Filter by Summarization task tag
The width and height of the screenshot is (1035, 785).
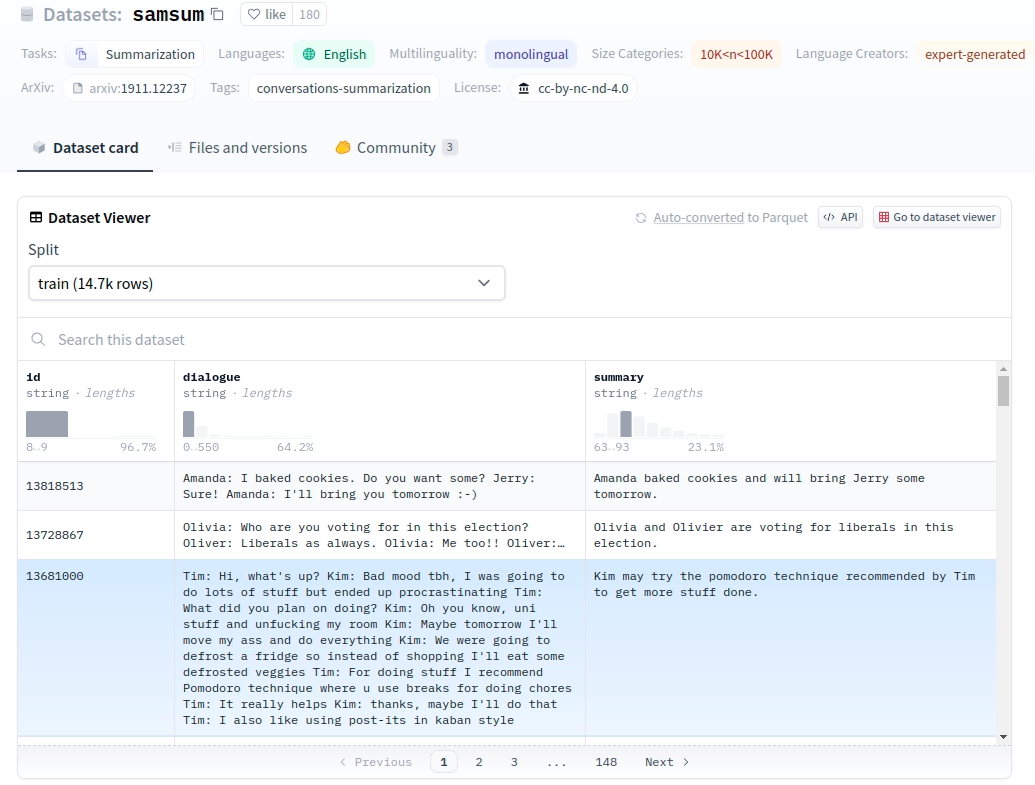135,54
